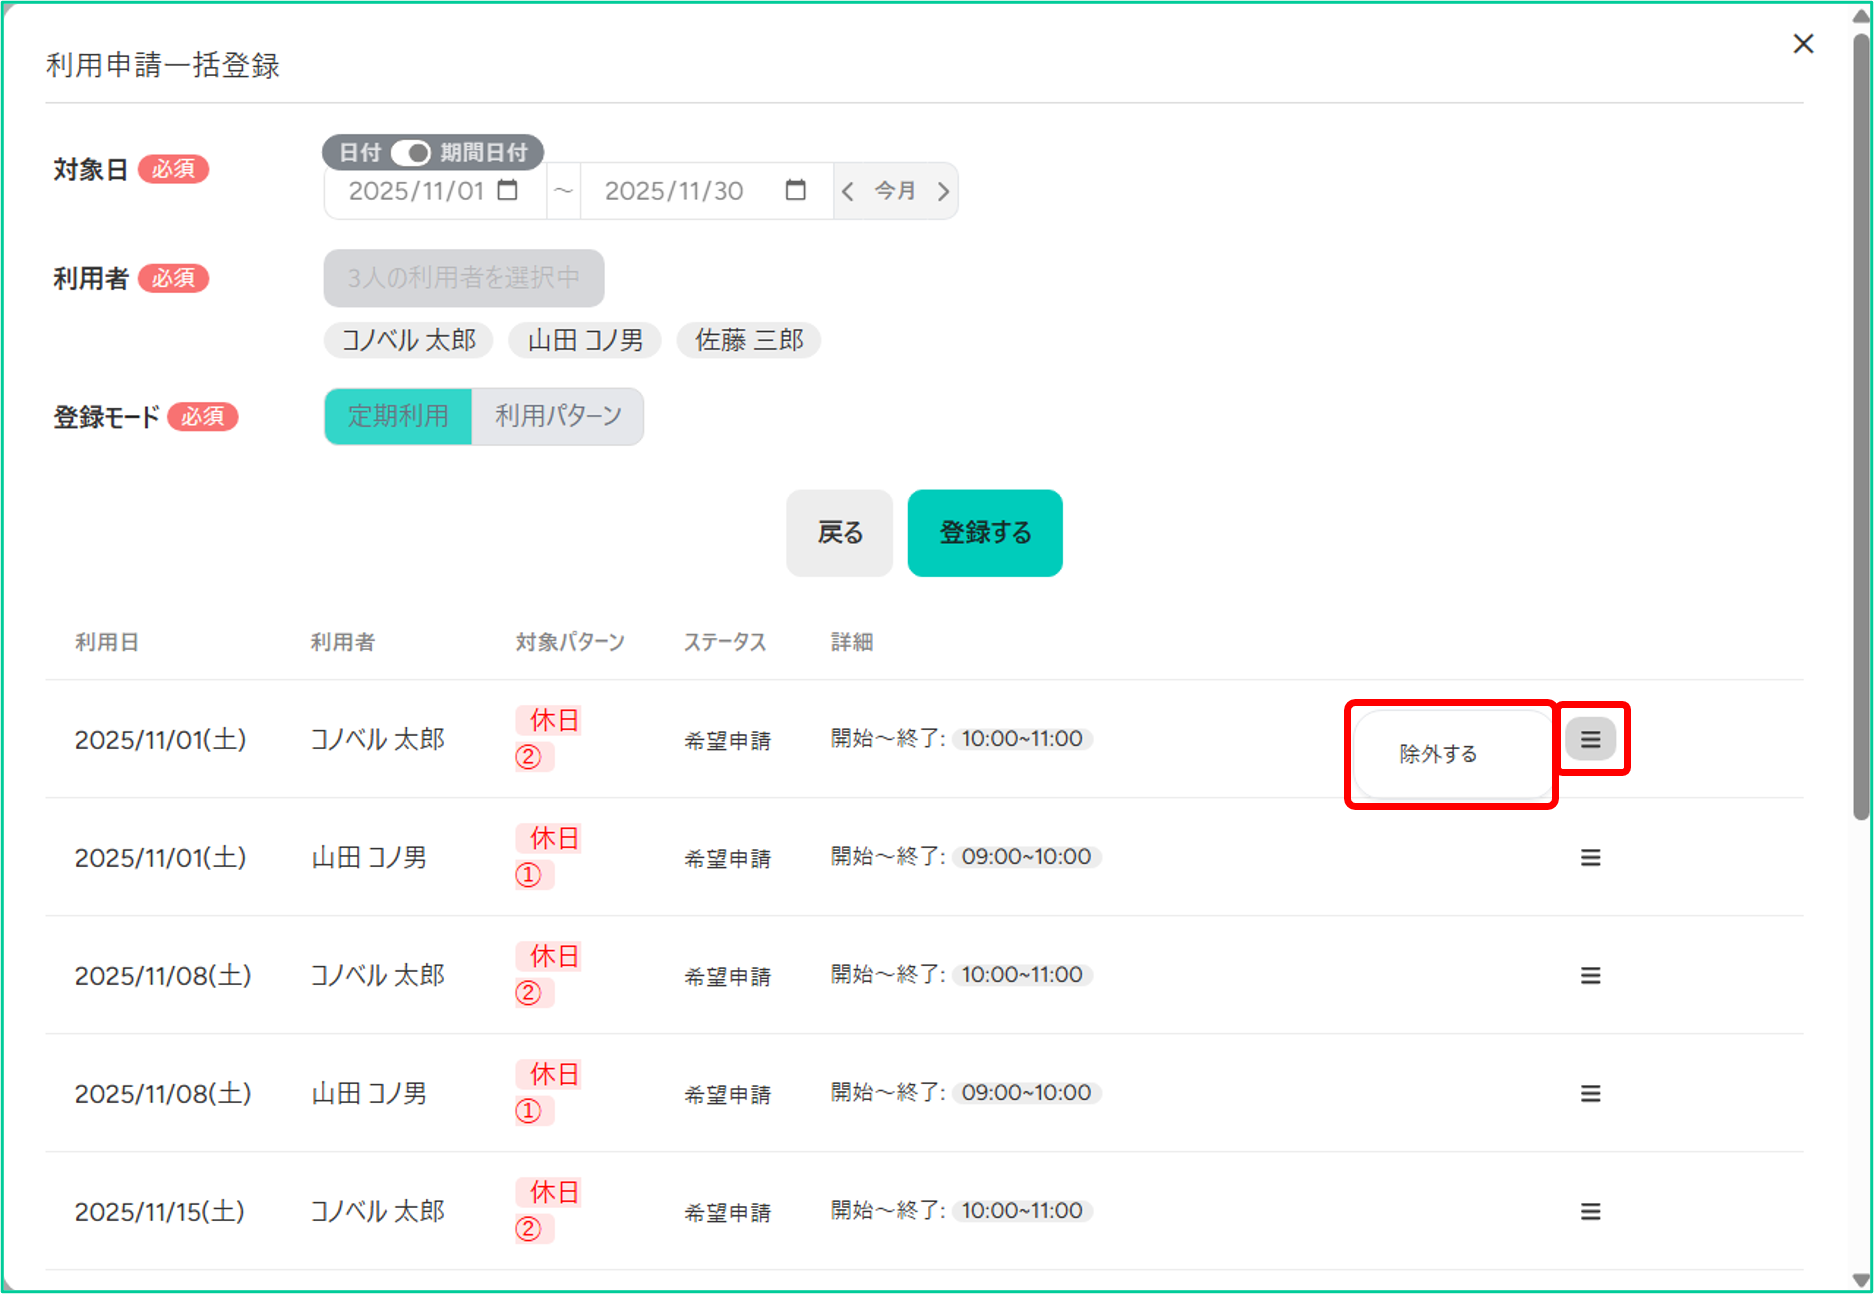
Task: Open row menu for 山田 コノ男 on 2025/11/08
Action: 1590,1093
